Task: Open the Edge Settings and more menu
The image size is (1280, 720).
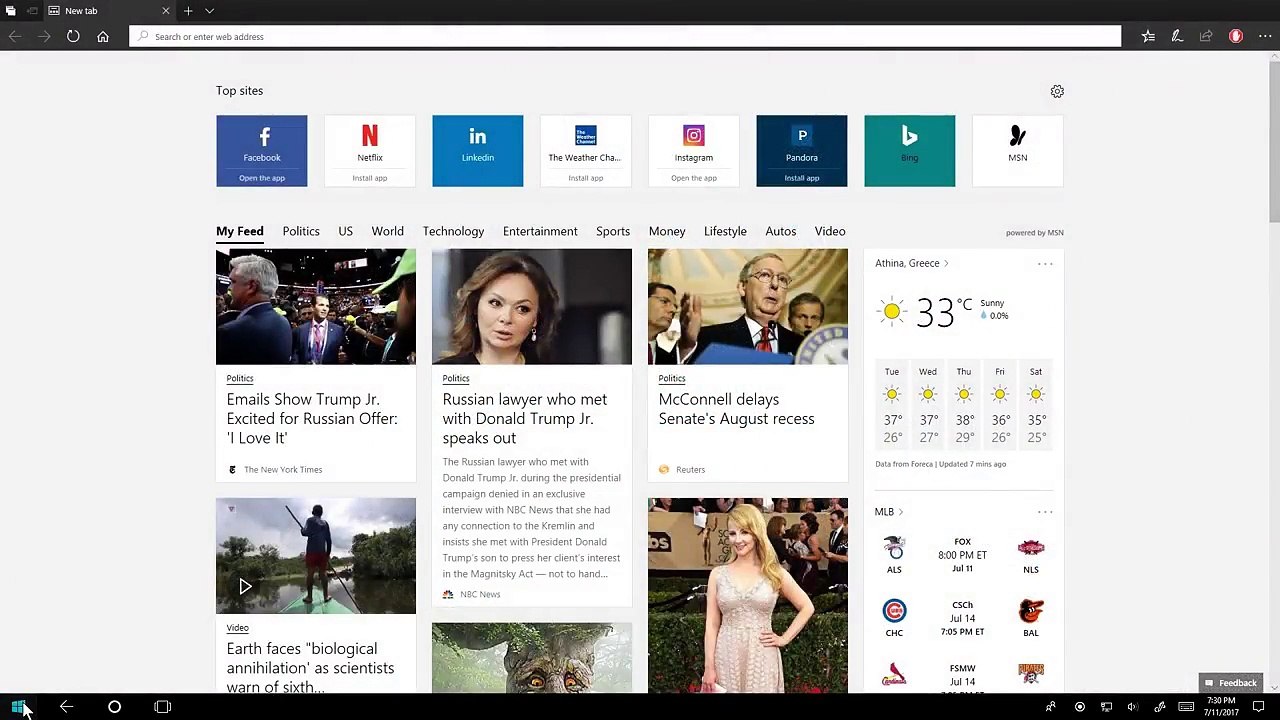Action: [1265, 36]
